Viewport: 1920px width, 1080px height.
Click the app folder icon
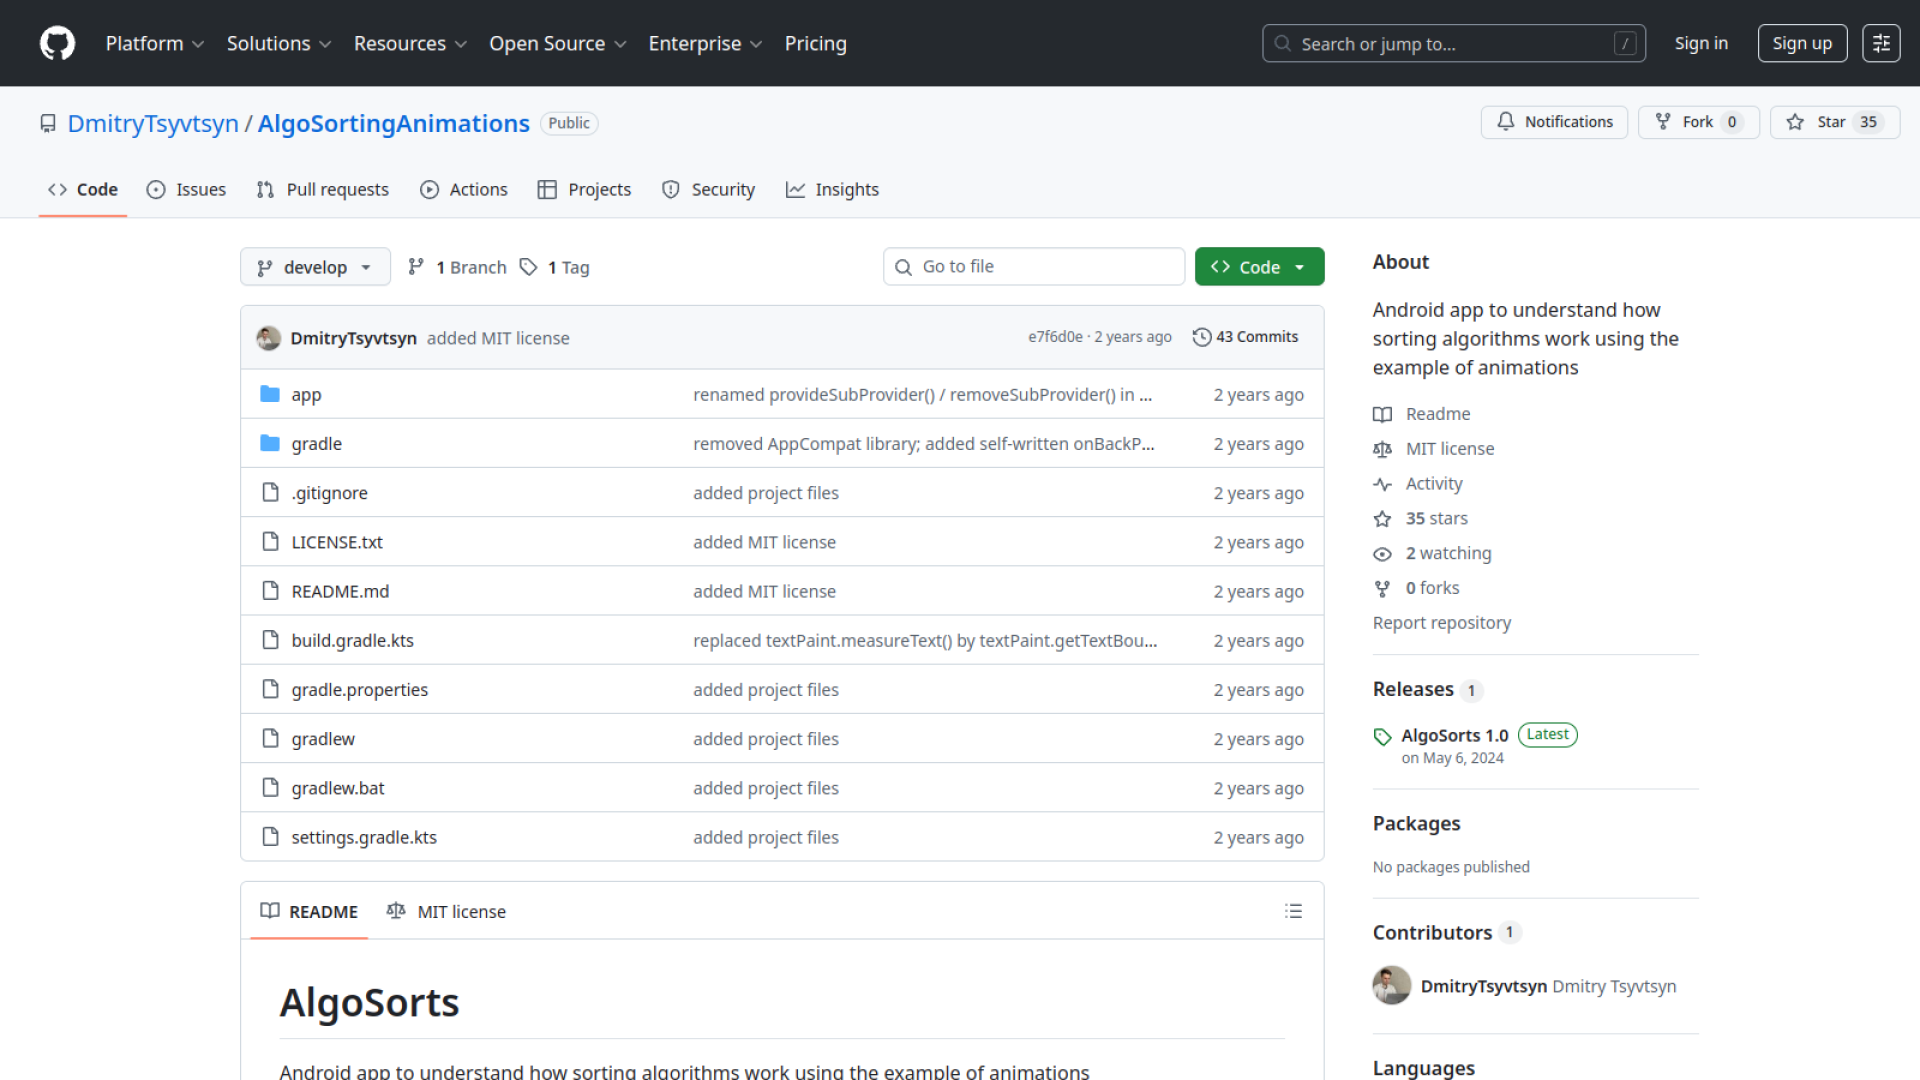270,394
